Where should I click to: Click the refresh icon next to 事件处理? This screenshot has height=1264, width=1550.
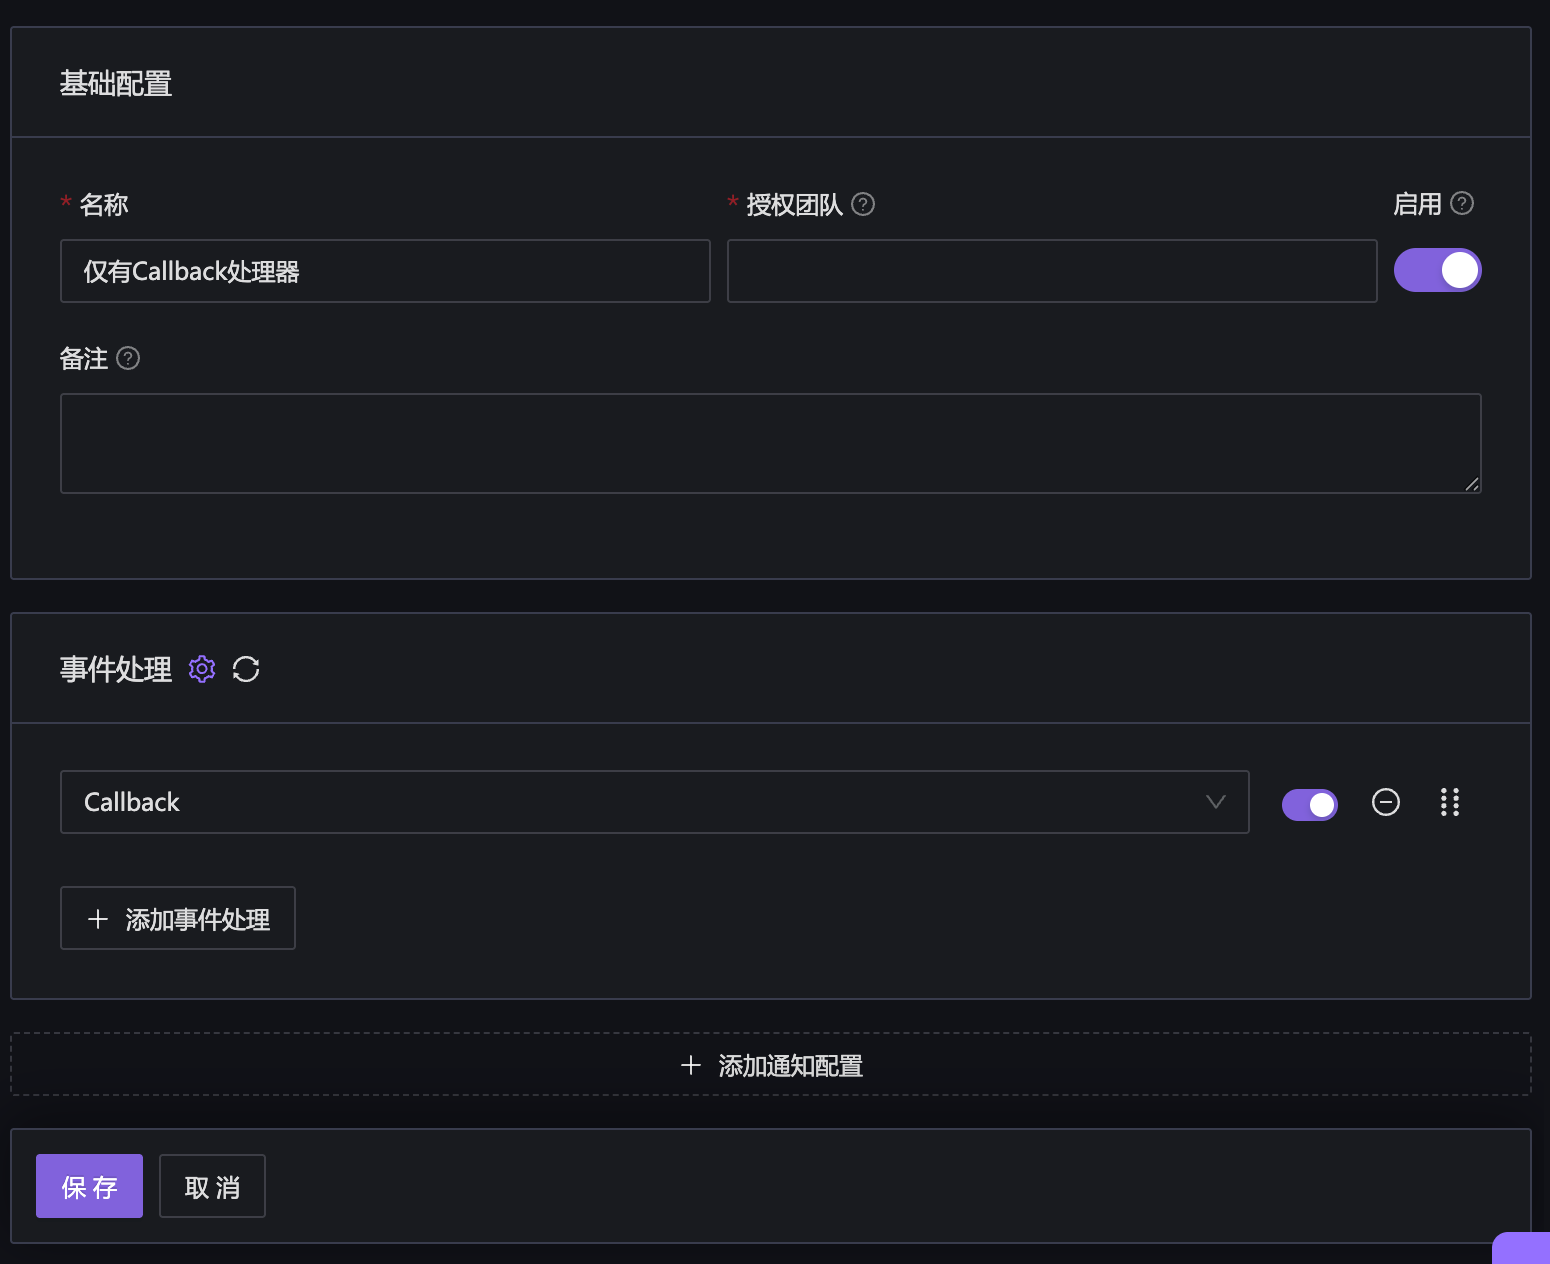(x=246, y=669)
